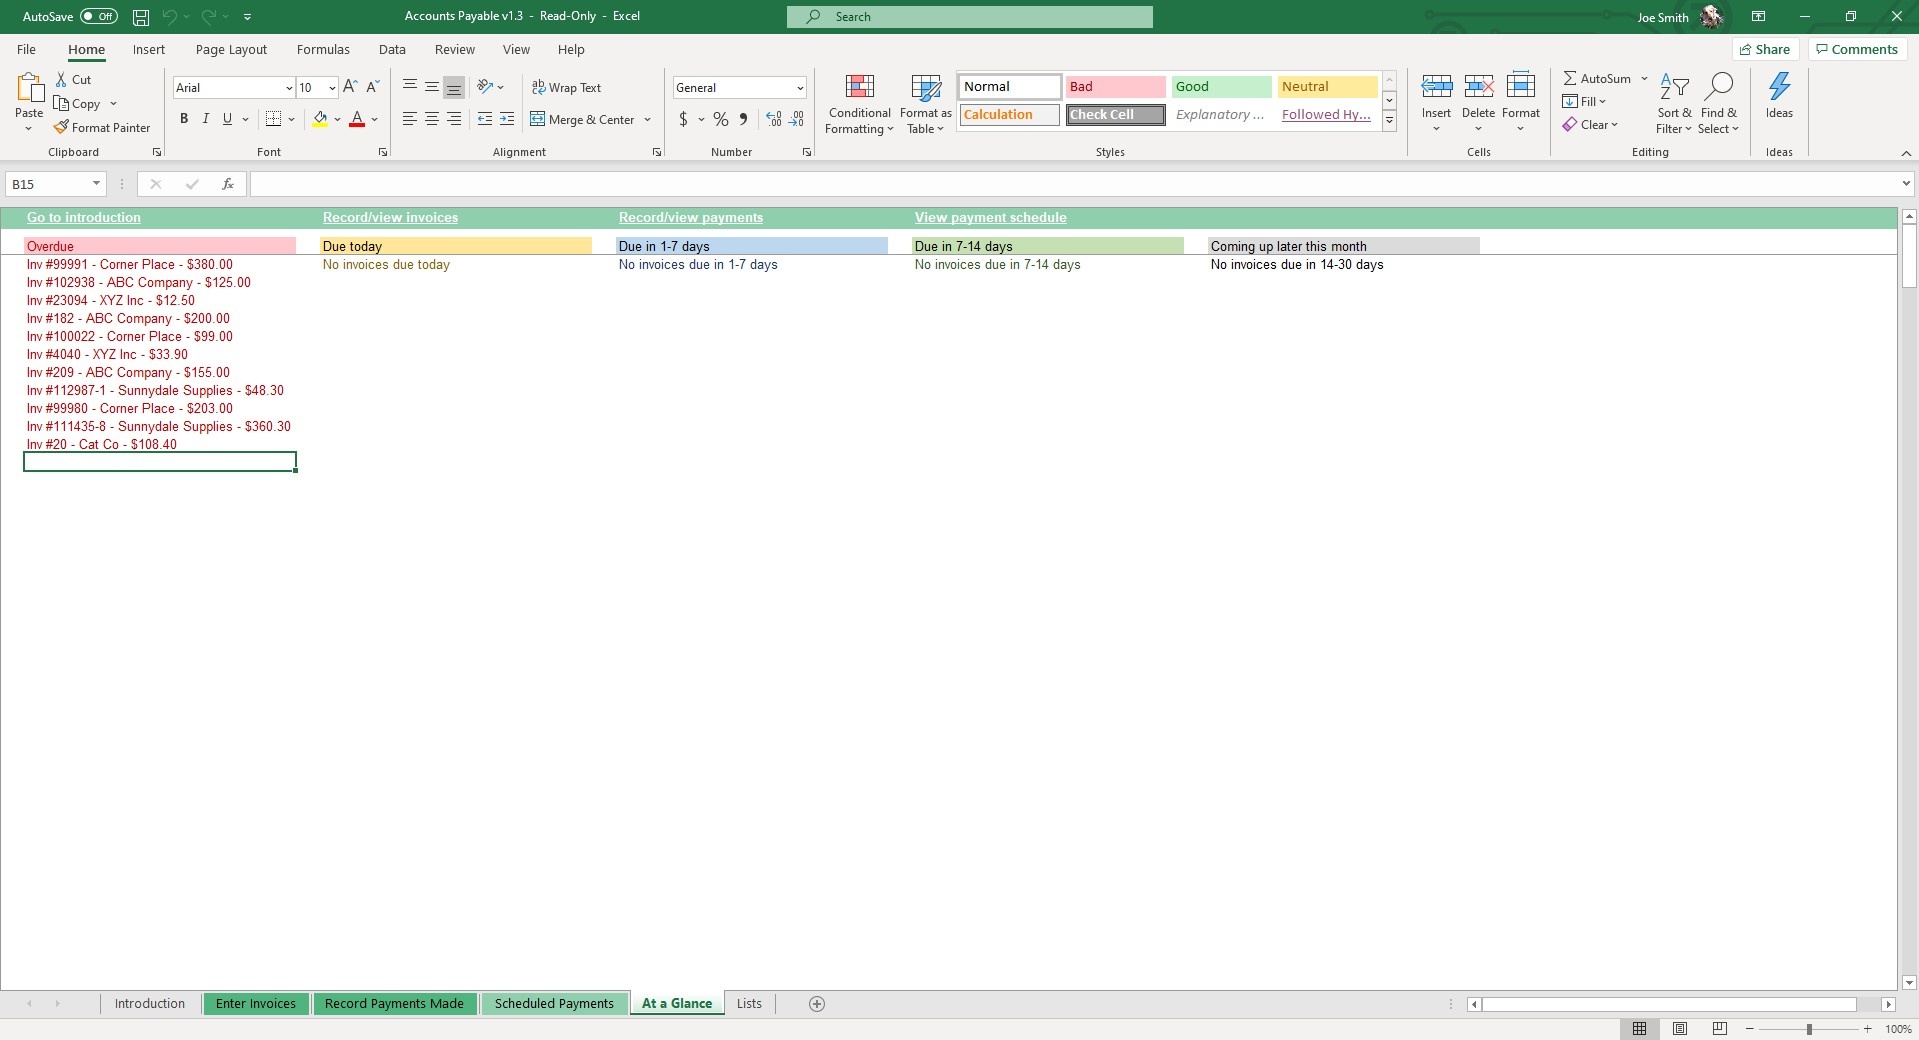The height and width of the screenshot is (1040, 1919).
Task: Align text to the center
Action: tap(432, 119)
